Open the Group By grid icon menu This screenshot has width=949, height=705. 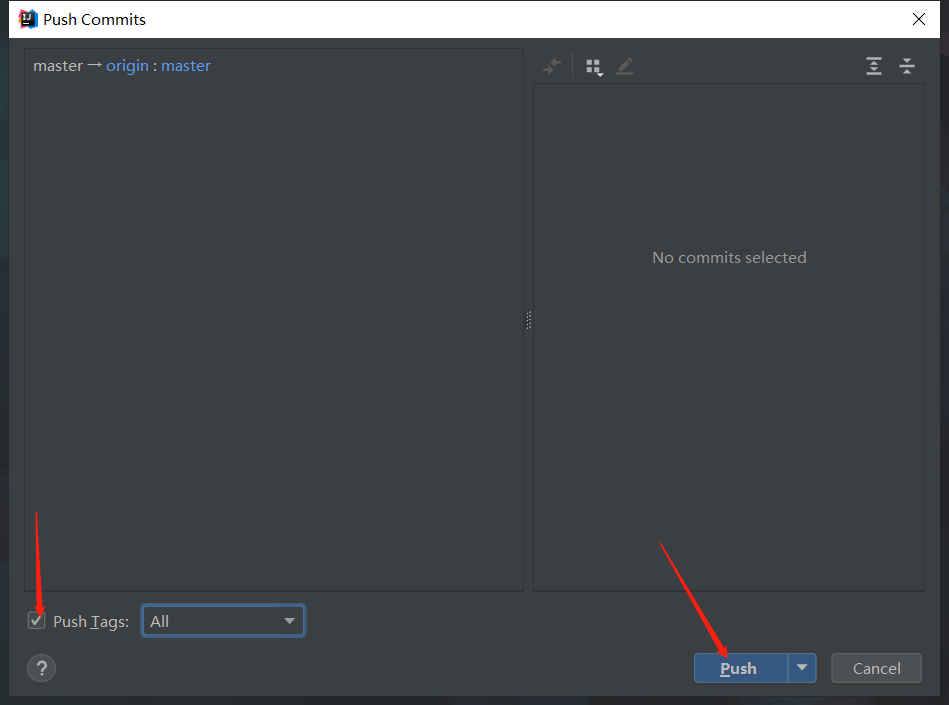[x=594, y=67]
